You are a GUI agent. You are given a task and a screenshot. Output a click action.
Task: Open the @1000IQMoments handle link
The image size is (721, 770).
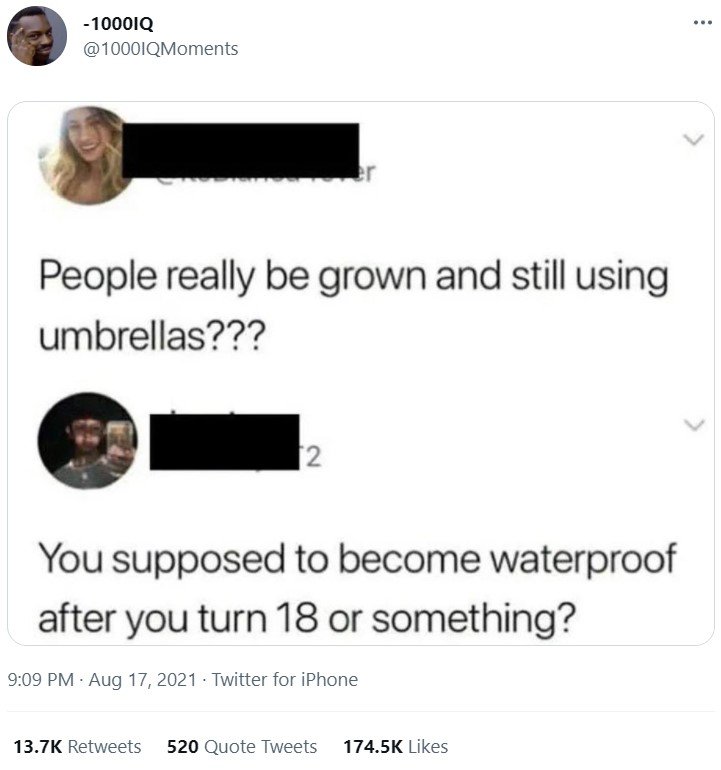click(161, 49)
